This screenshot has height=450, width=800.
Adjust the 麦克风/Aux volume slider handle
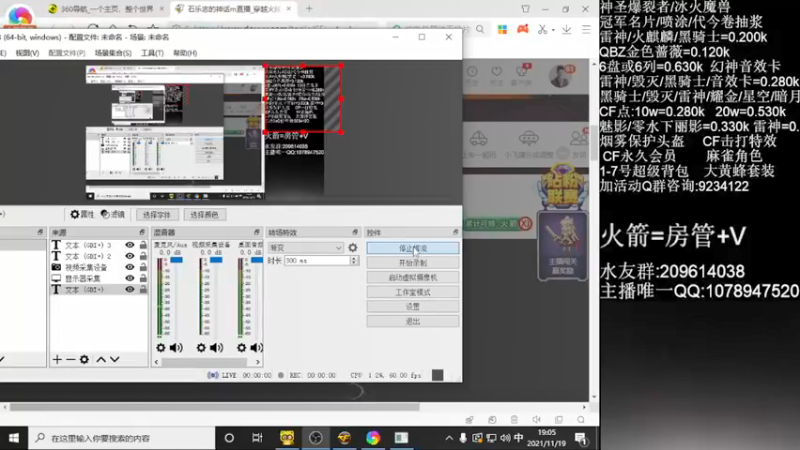coord(177,260)
